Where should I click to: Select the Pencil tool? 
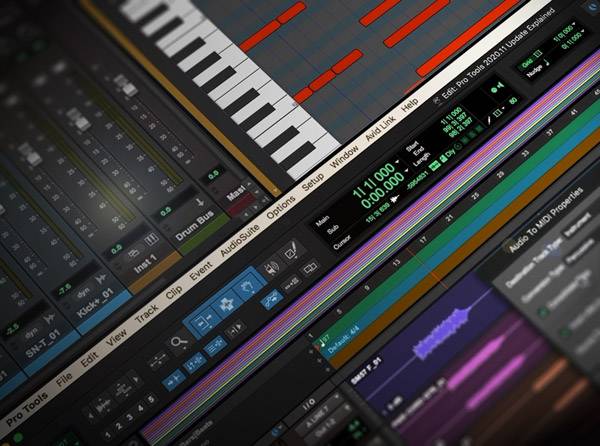coord(292,251)
